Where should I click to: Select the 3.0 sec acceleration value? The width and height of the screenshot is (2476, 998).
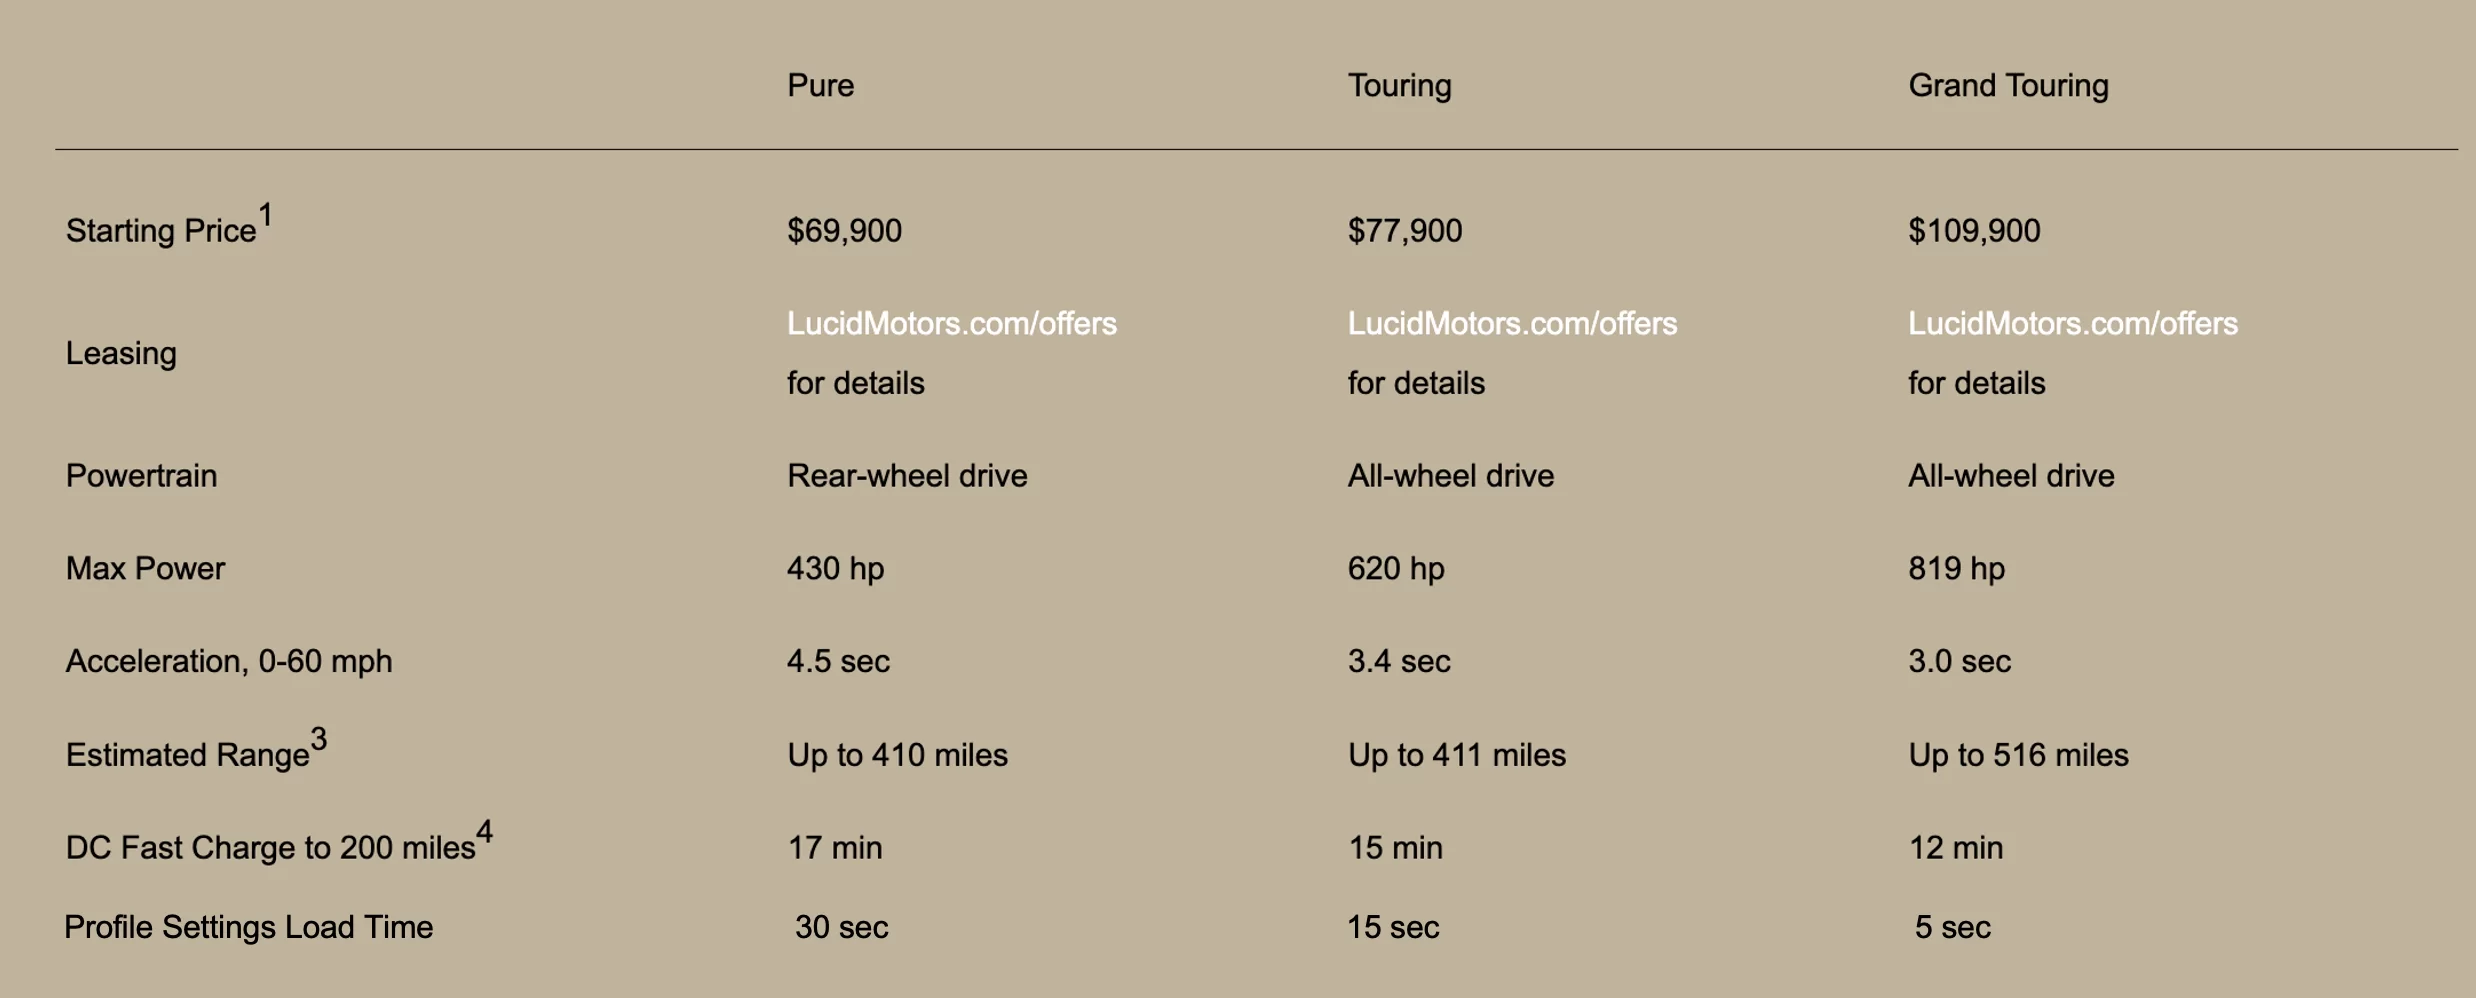1959,662
